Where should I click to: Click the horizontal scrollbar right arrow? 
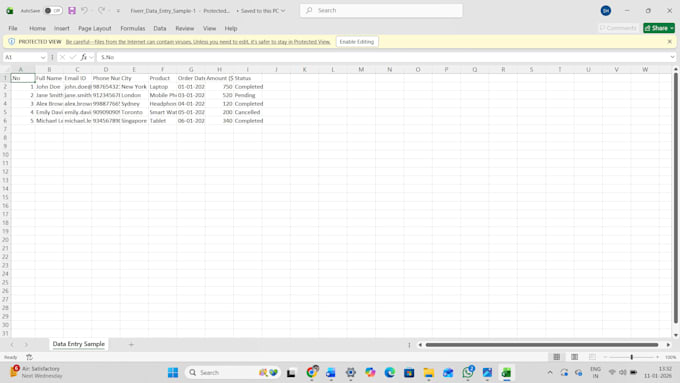click(668, 345)
